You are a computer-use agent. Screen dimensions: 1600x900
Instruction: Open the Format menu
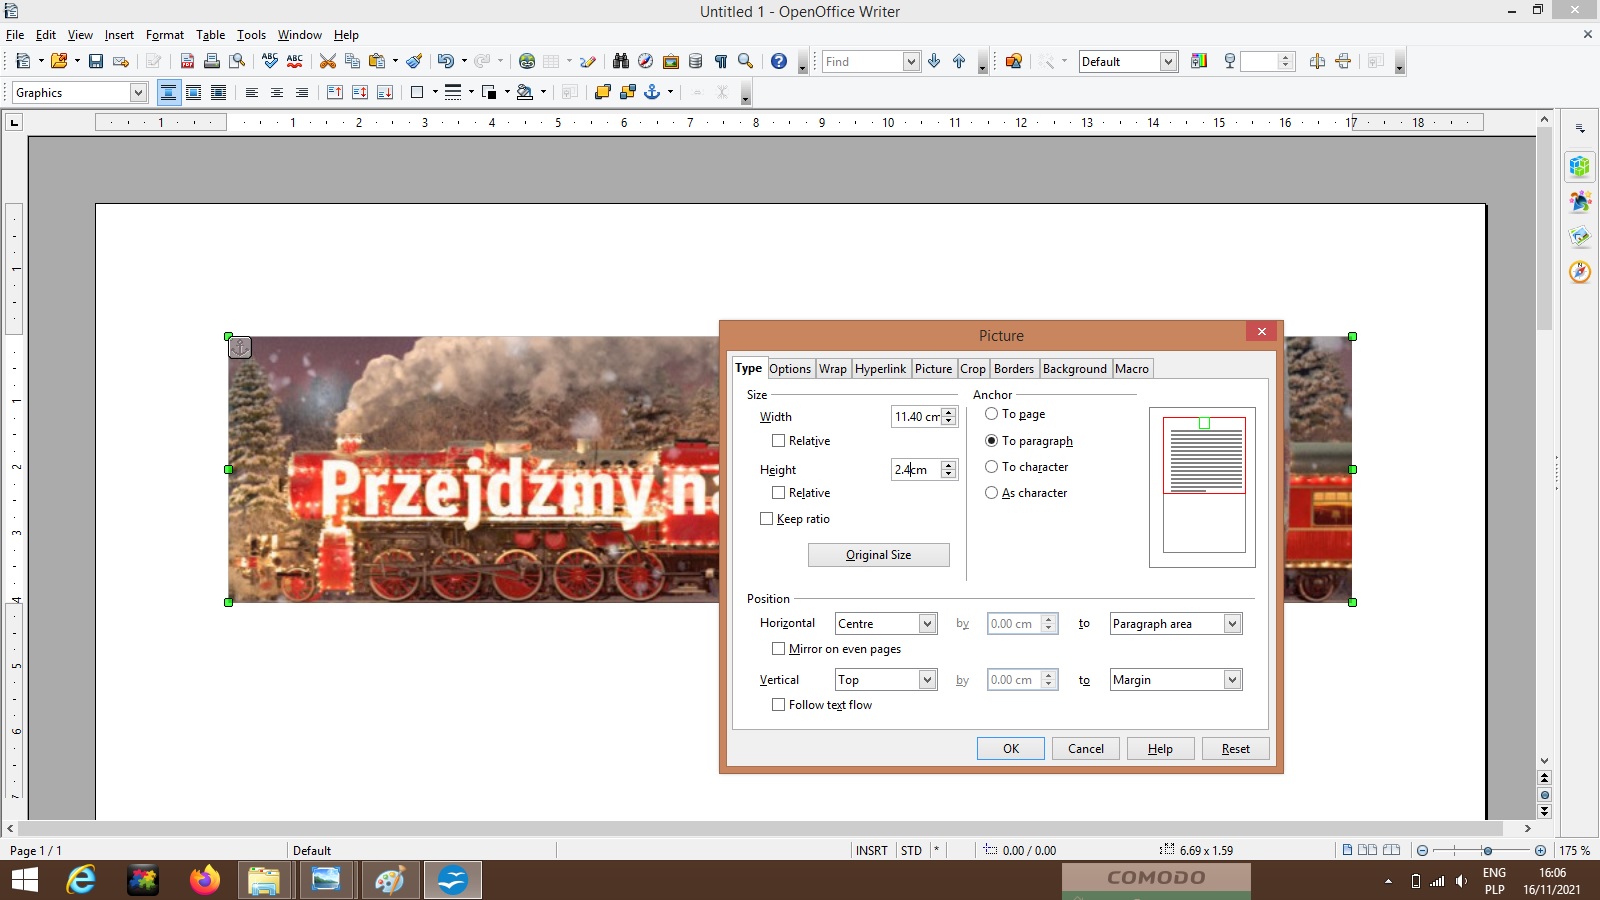click(164, 35)
